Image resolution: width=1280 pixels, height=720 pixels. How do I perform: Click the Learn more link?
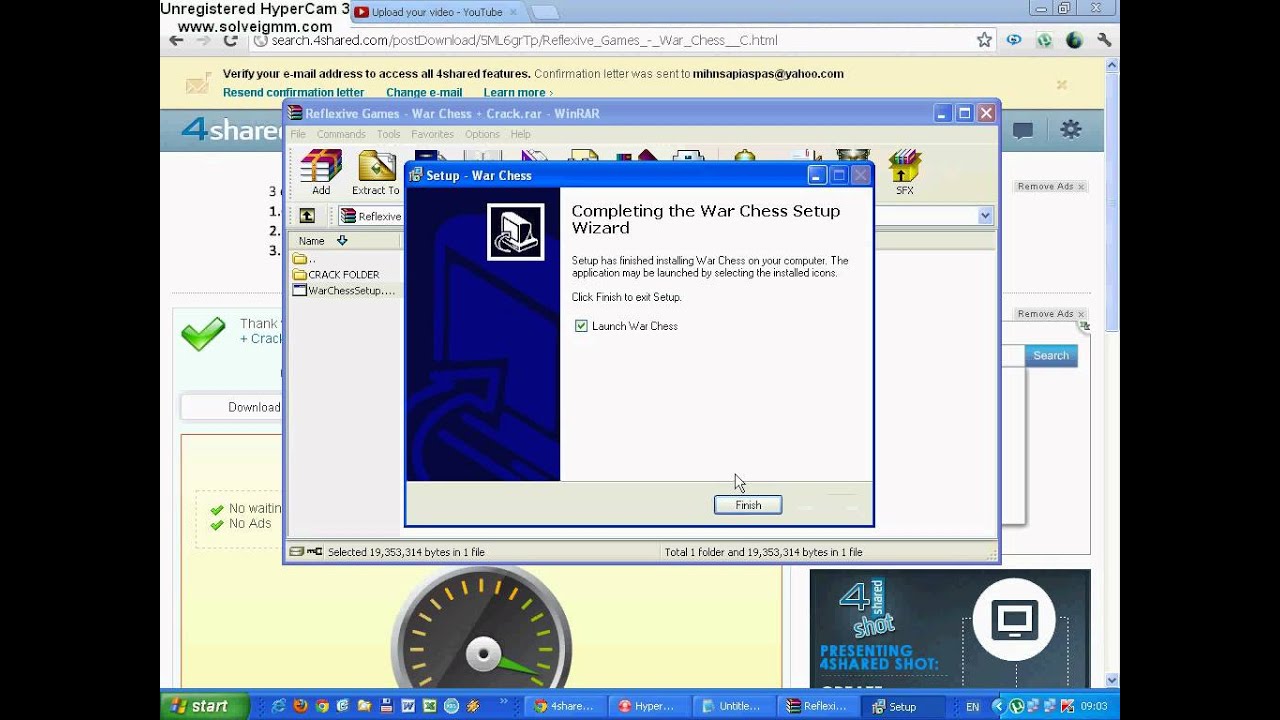coord(518,92)
